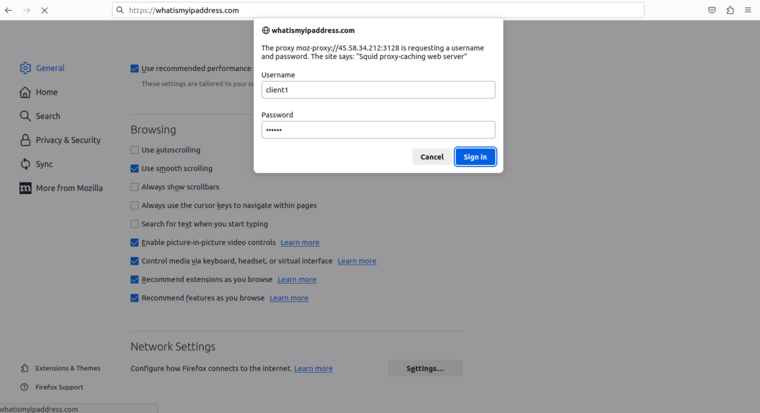Open the Home settings category
This screenshot has height=413, width=760.
tap(46, 92)
